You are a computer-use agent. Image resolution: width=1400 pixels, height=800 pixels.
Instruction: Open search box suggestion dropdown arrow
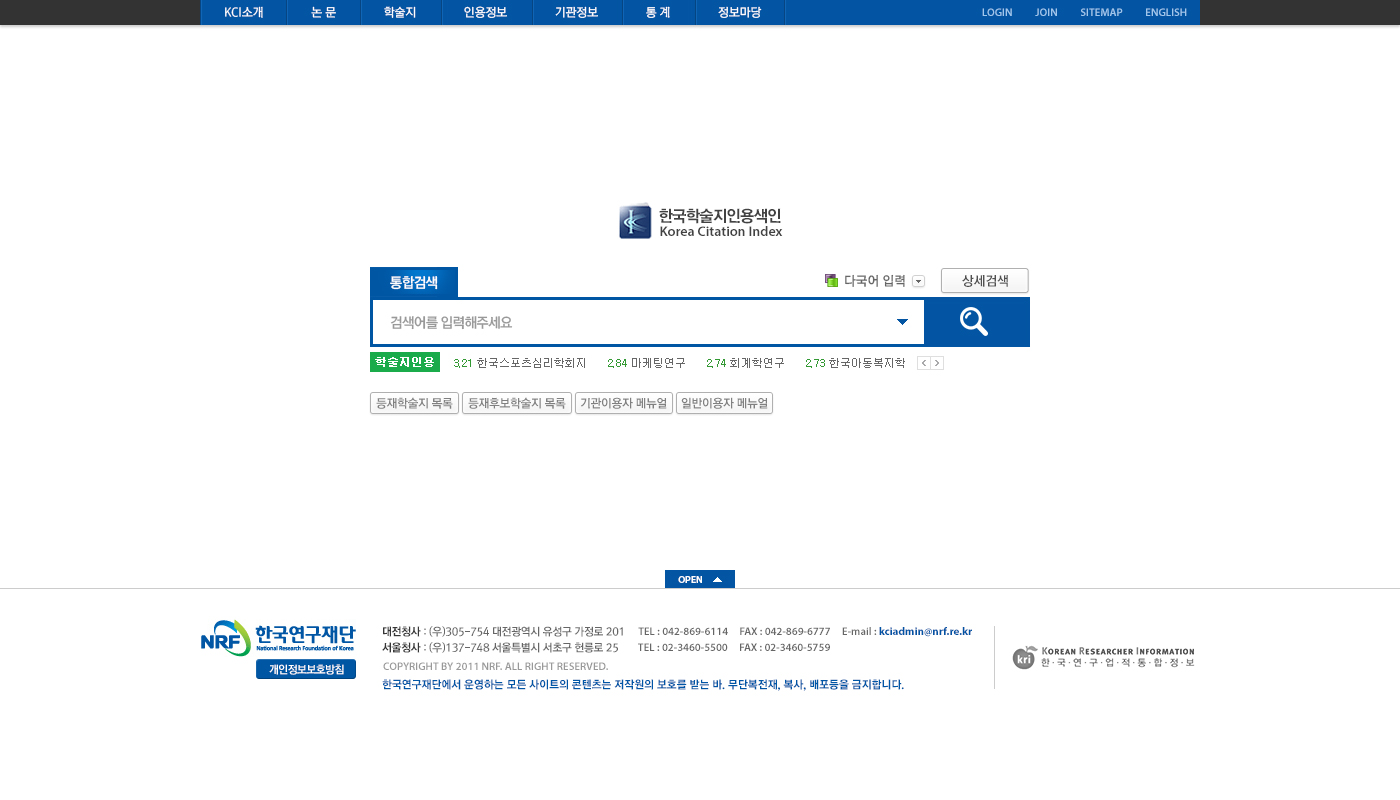pos(902,322)
